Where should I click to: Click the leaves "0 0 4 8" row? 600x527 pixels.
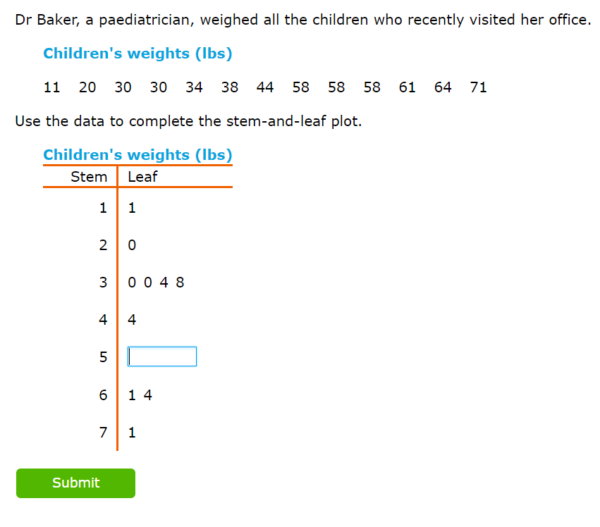click(156, 282)
